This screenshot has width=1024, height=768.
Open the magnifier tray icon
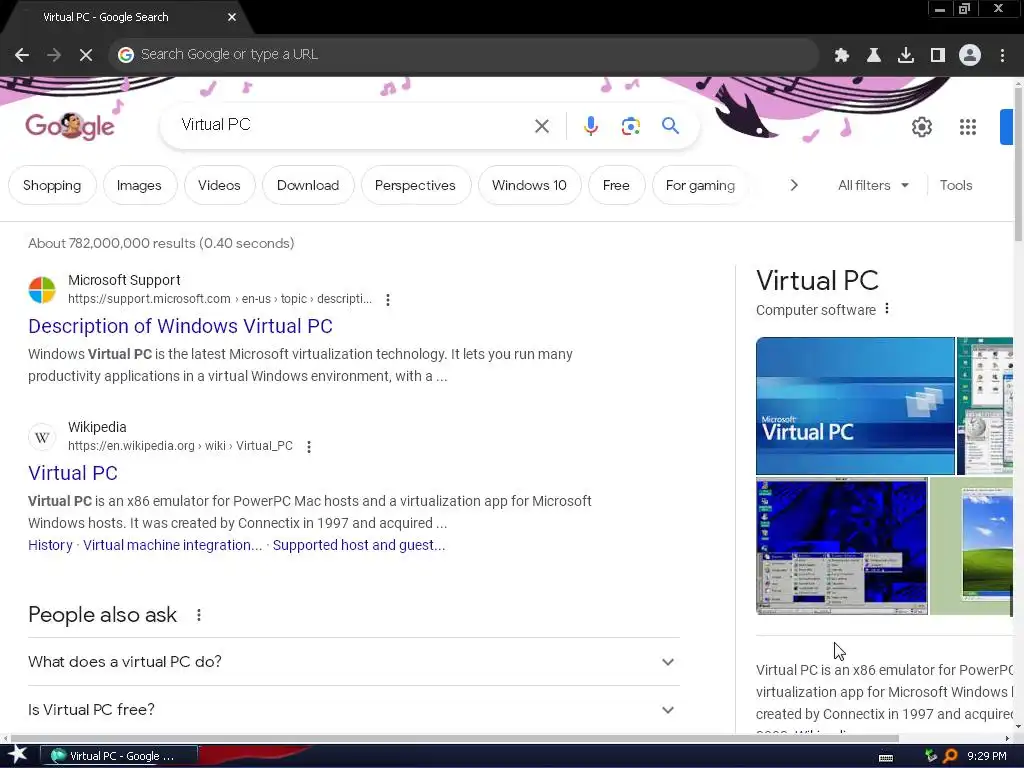(950, 756)
